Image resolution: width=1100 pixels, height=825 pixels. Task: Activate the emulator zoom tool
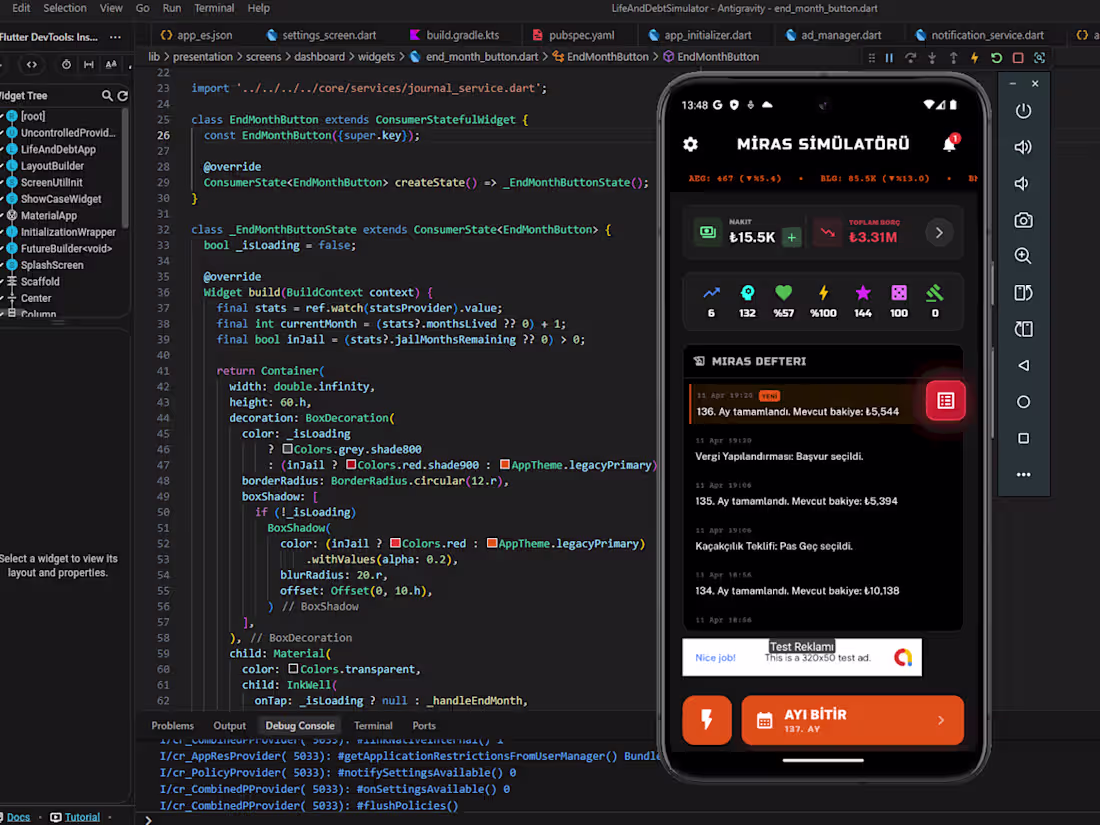[x=1023, y=256]
